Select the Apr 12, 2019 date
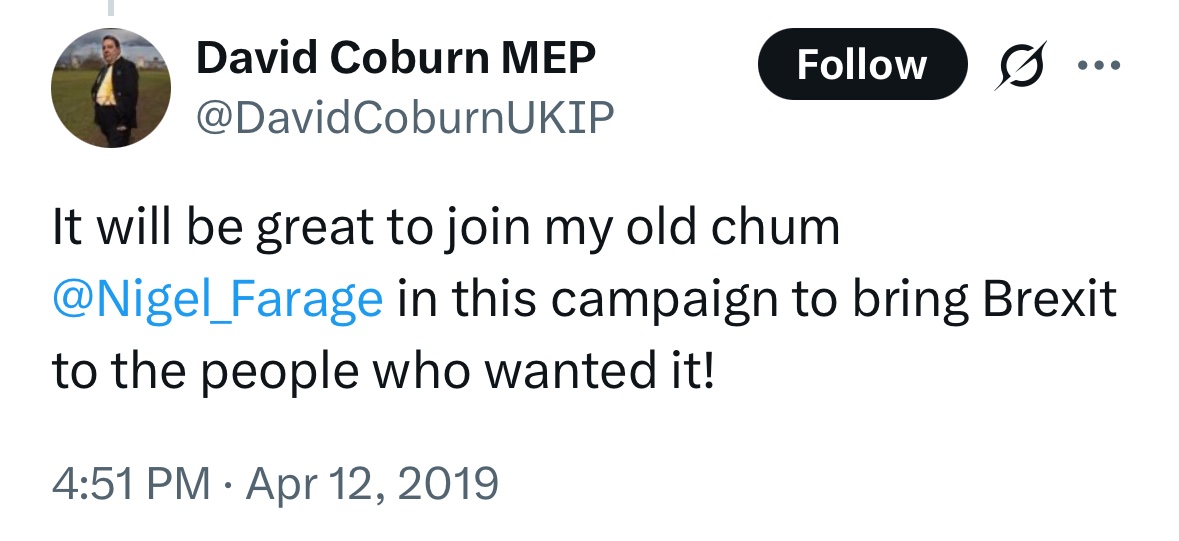Screen dimensions: 1179x541 coord(374,483)
